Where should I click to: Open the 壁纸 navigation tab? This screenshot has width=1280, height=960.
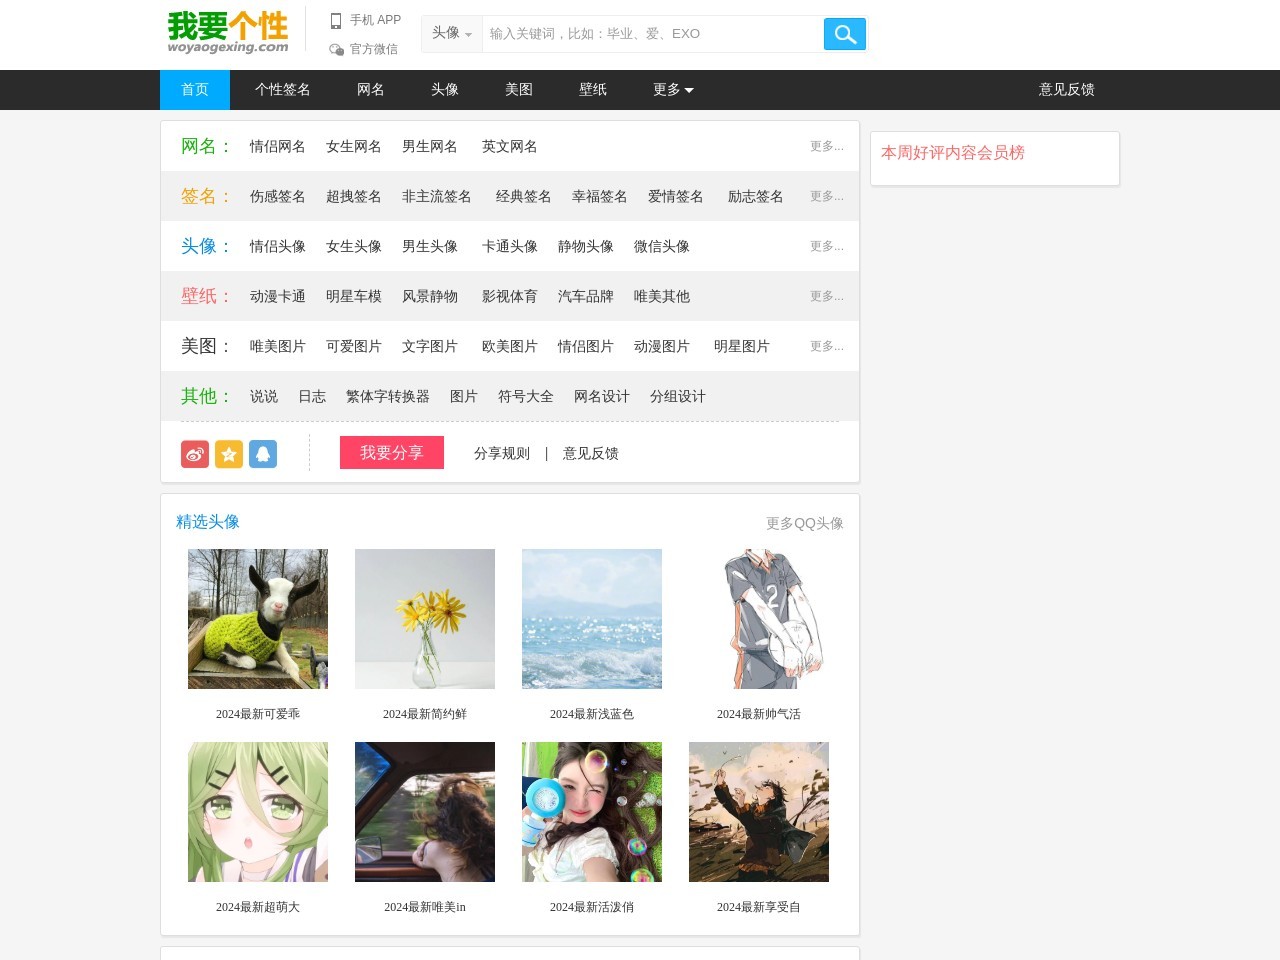(x=593, y=90)
